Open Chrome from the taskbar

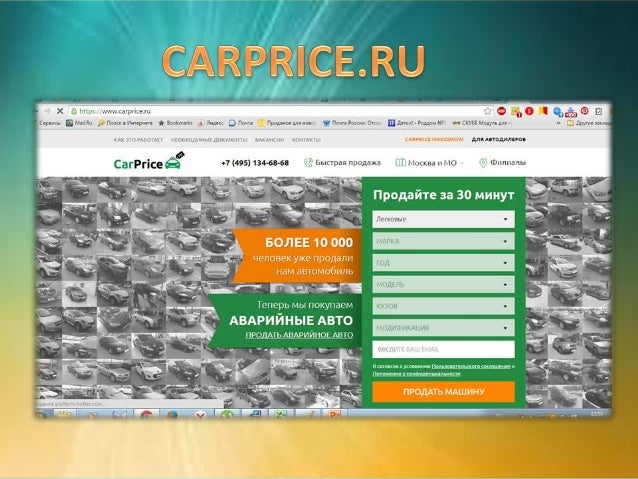click(x=146, y=415)
